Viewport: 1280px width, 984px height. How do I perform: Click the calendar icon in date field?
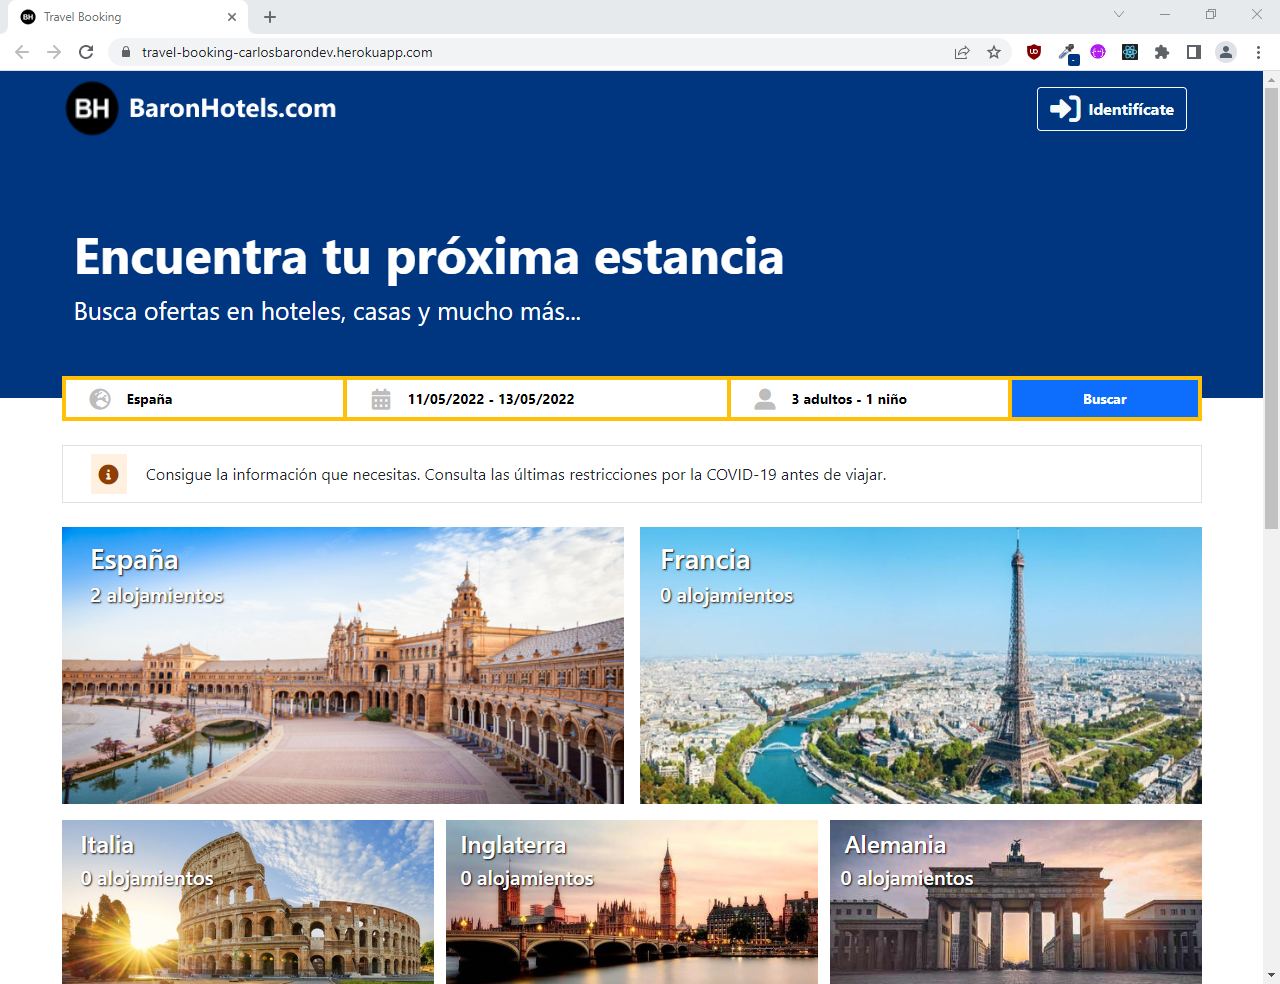(x=381, y=399)
